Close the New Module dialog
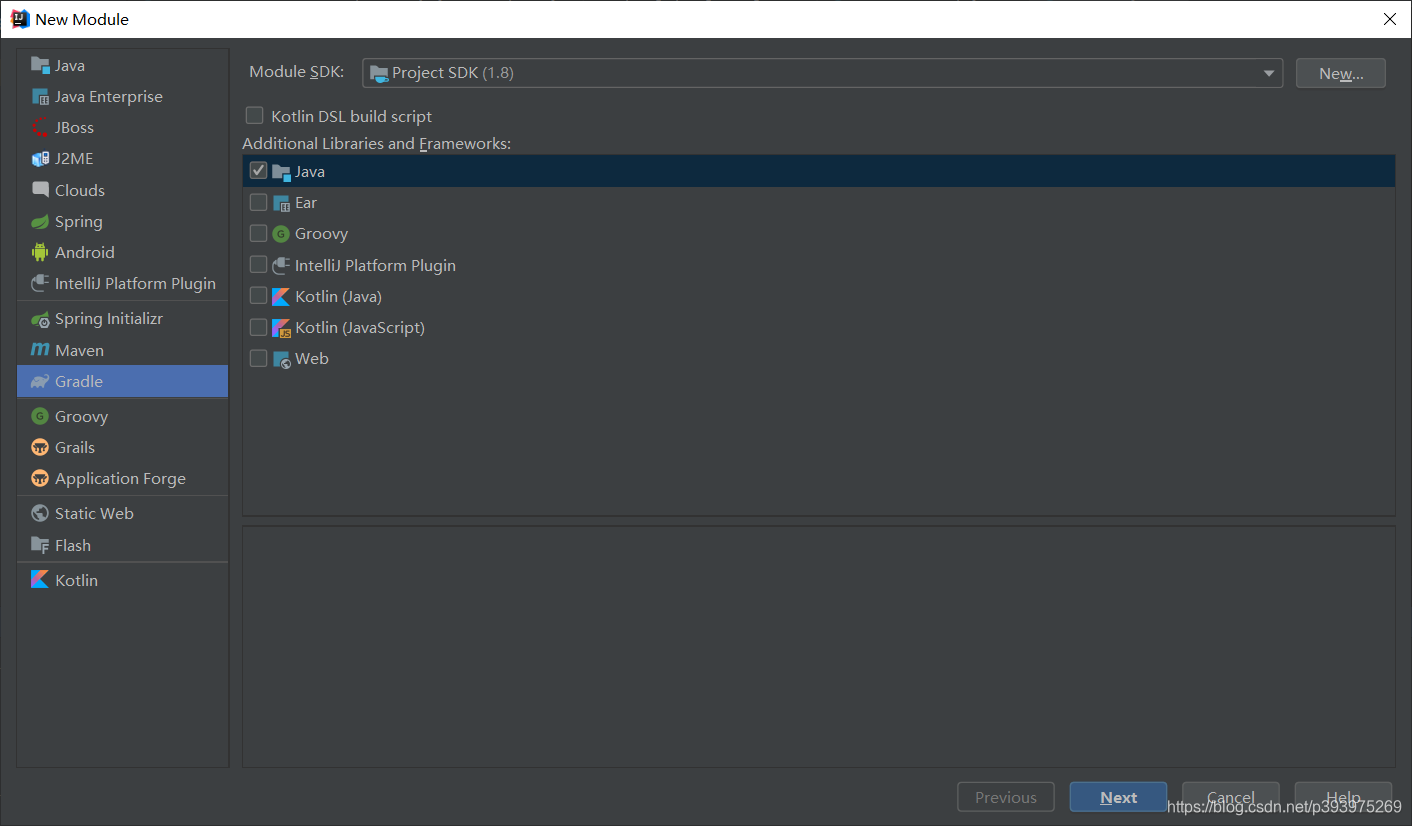Viewport: 1412px width, 826px height. (1389, 19)
